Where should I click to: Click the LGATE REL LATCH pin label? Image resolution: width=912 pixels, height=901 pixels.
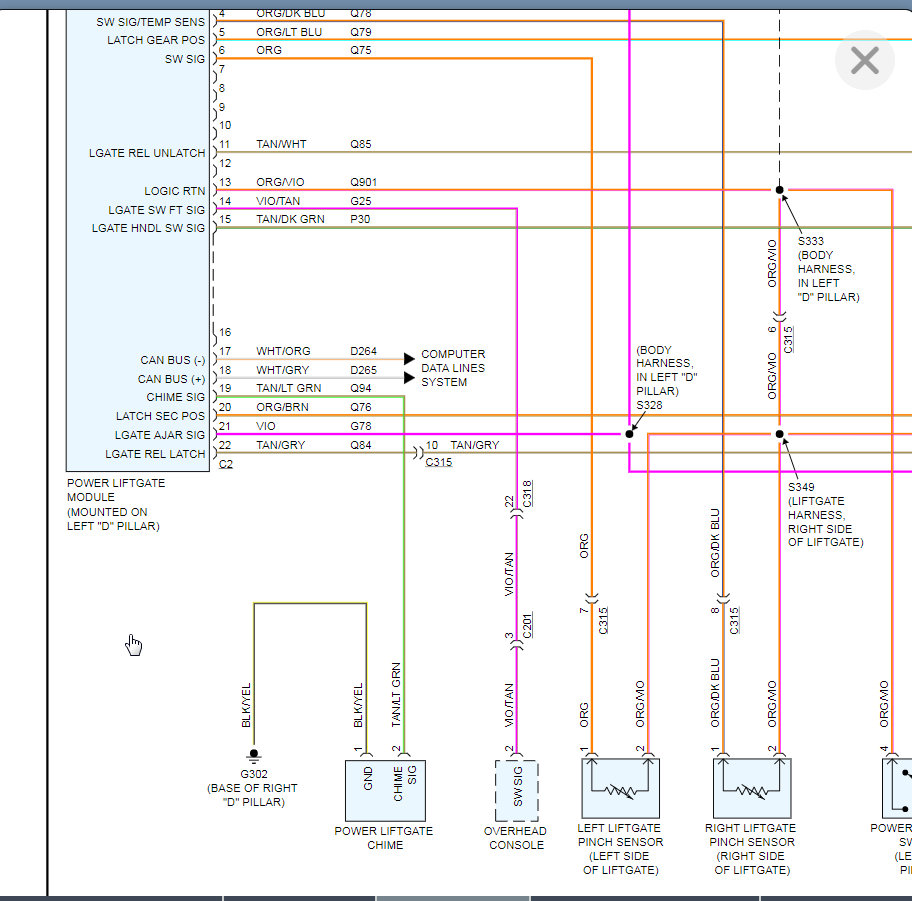[155, 454]
